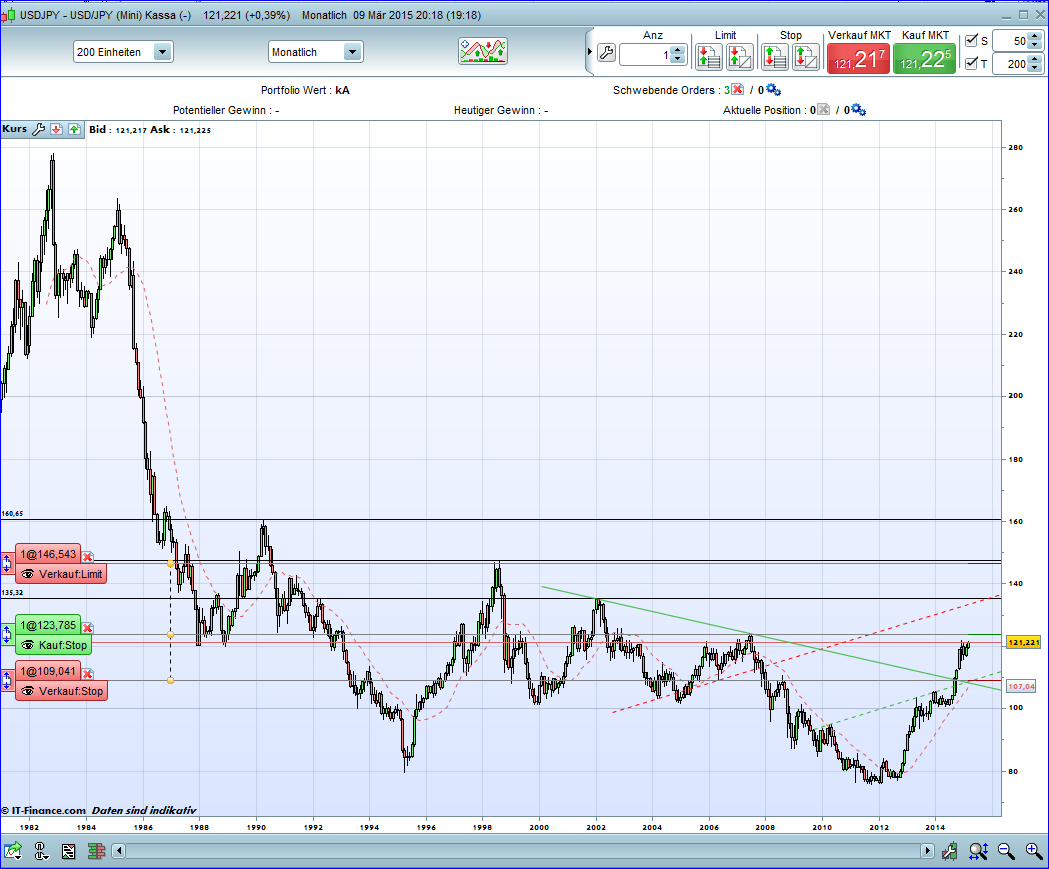Open Kurs wrench settings icon

(x=39, y=129)
